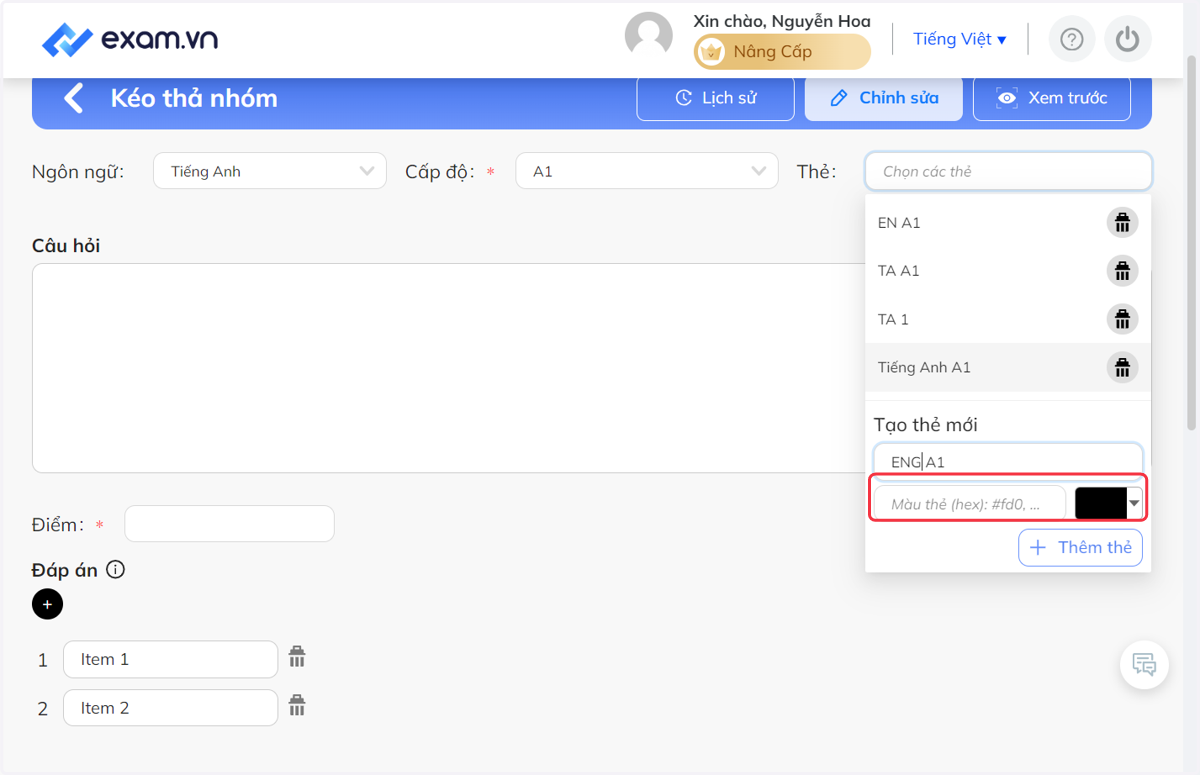Click the Điểm score field
This screenshot has height=775, width=1200.
(x=229, y=524)
